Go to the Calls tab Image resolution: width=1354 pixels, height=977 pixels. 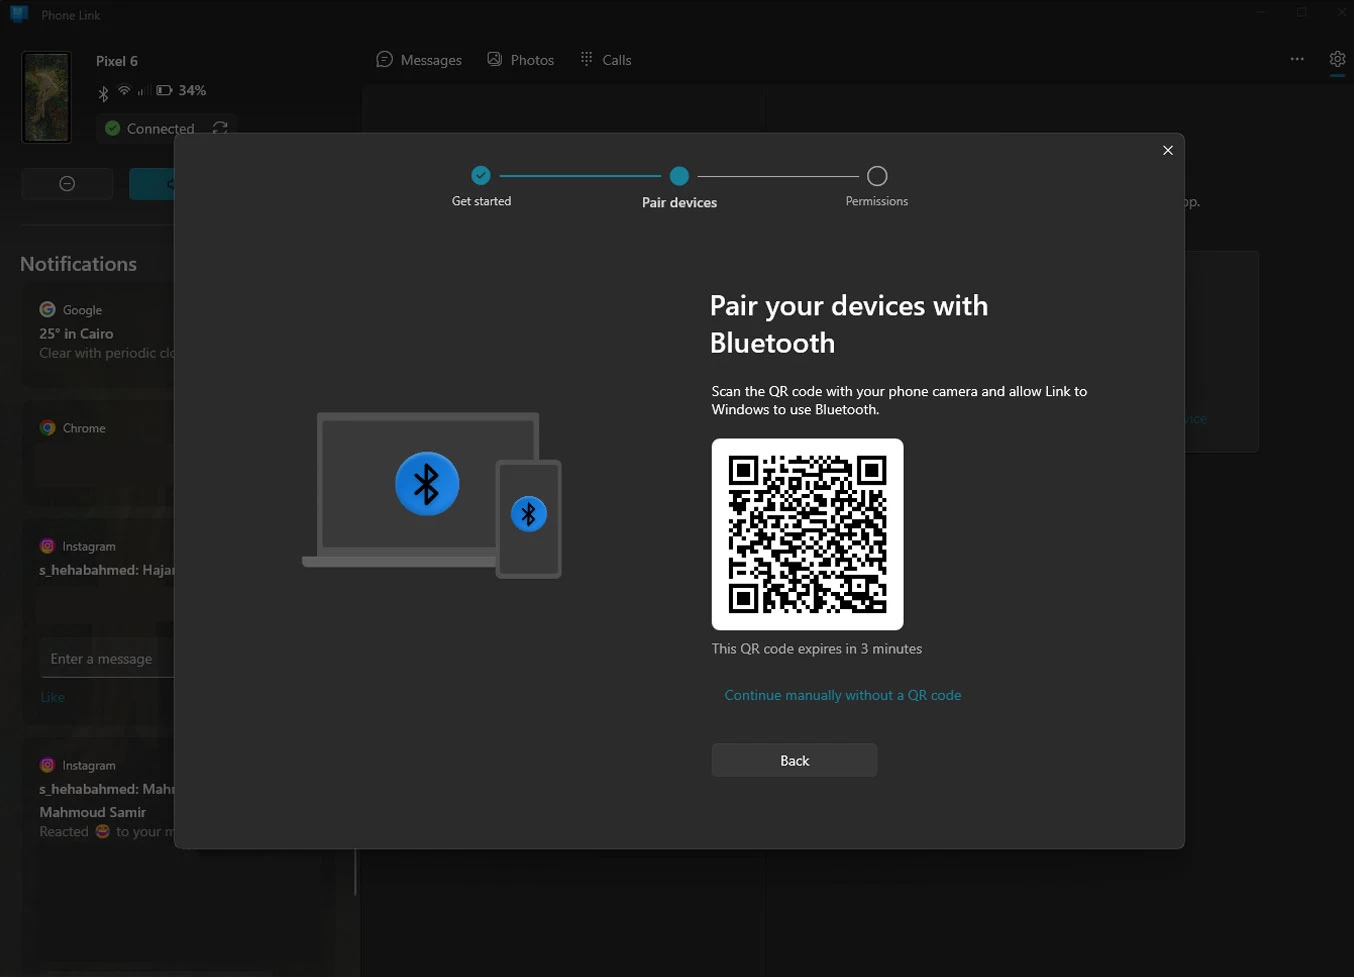coord(605,60)
